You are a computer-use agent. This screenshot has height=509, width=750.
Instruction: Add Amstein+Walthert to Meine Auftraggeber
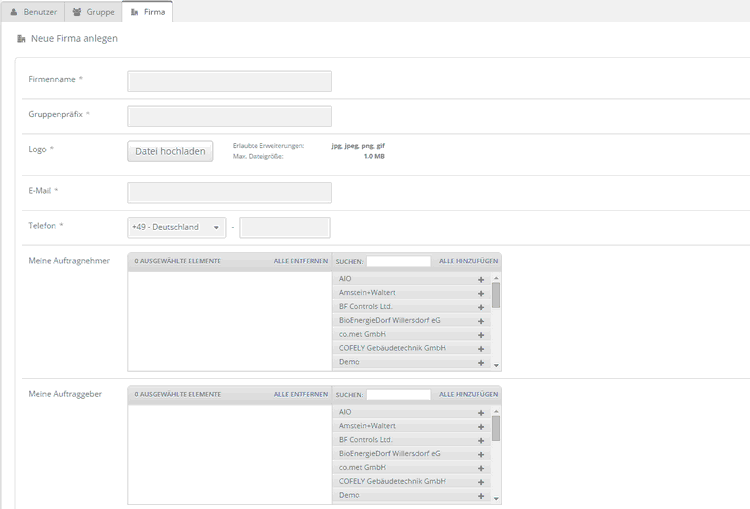click(481, 427)
